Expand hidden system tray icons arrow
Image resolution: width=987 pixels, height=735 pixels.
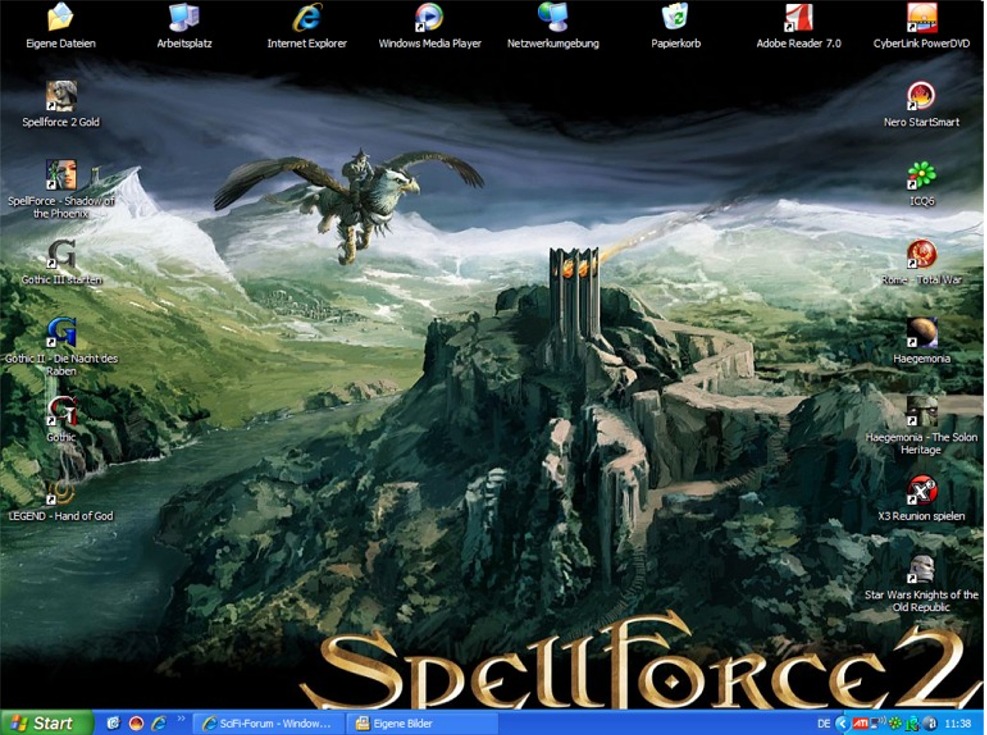click(841, 723)
